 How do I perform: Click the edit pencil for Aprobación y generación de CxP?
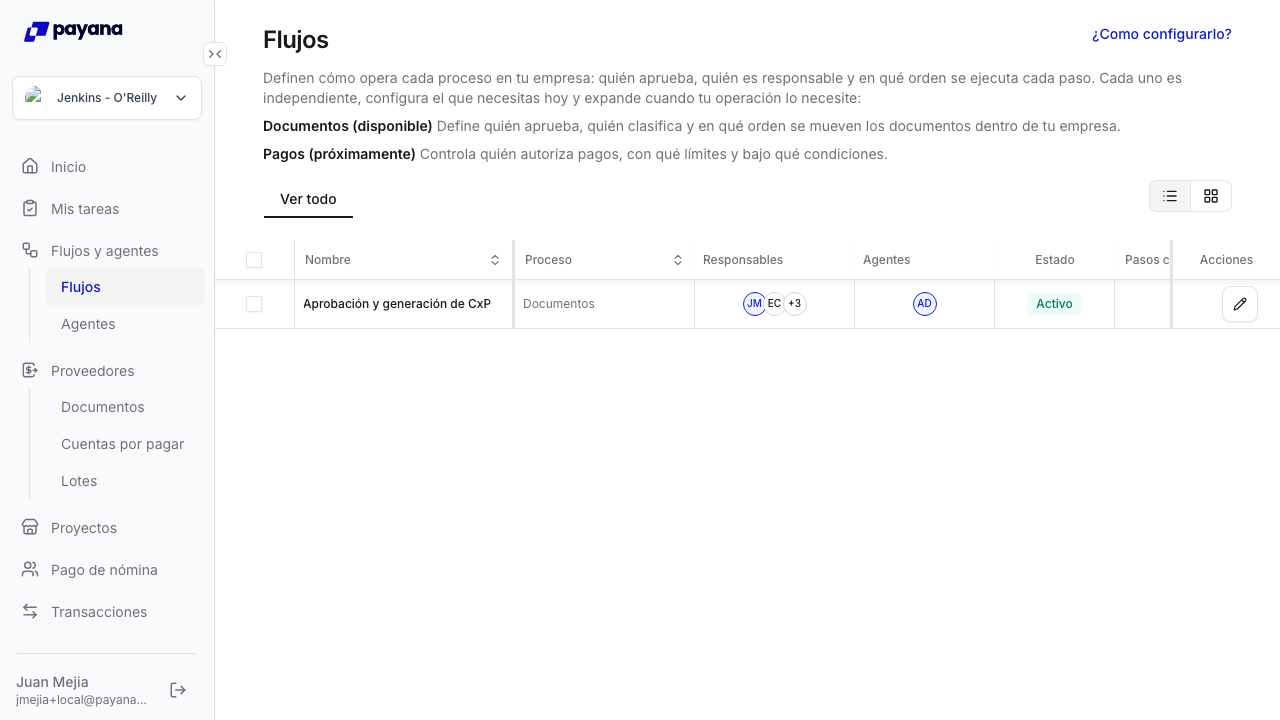click(1240, 304)
